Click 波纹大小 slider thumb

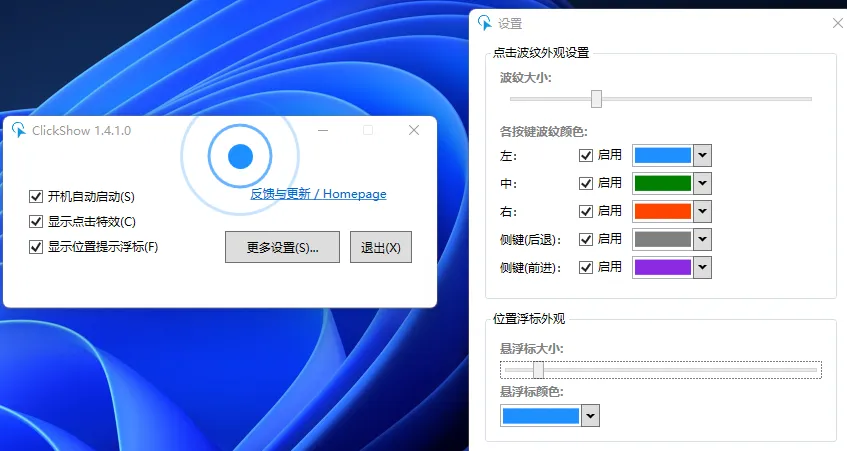tap(596, 99)
